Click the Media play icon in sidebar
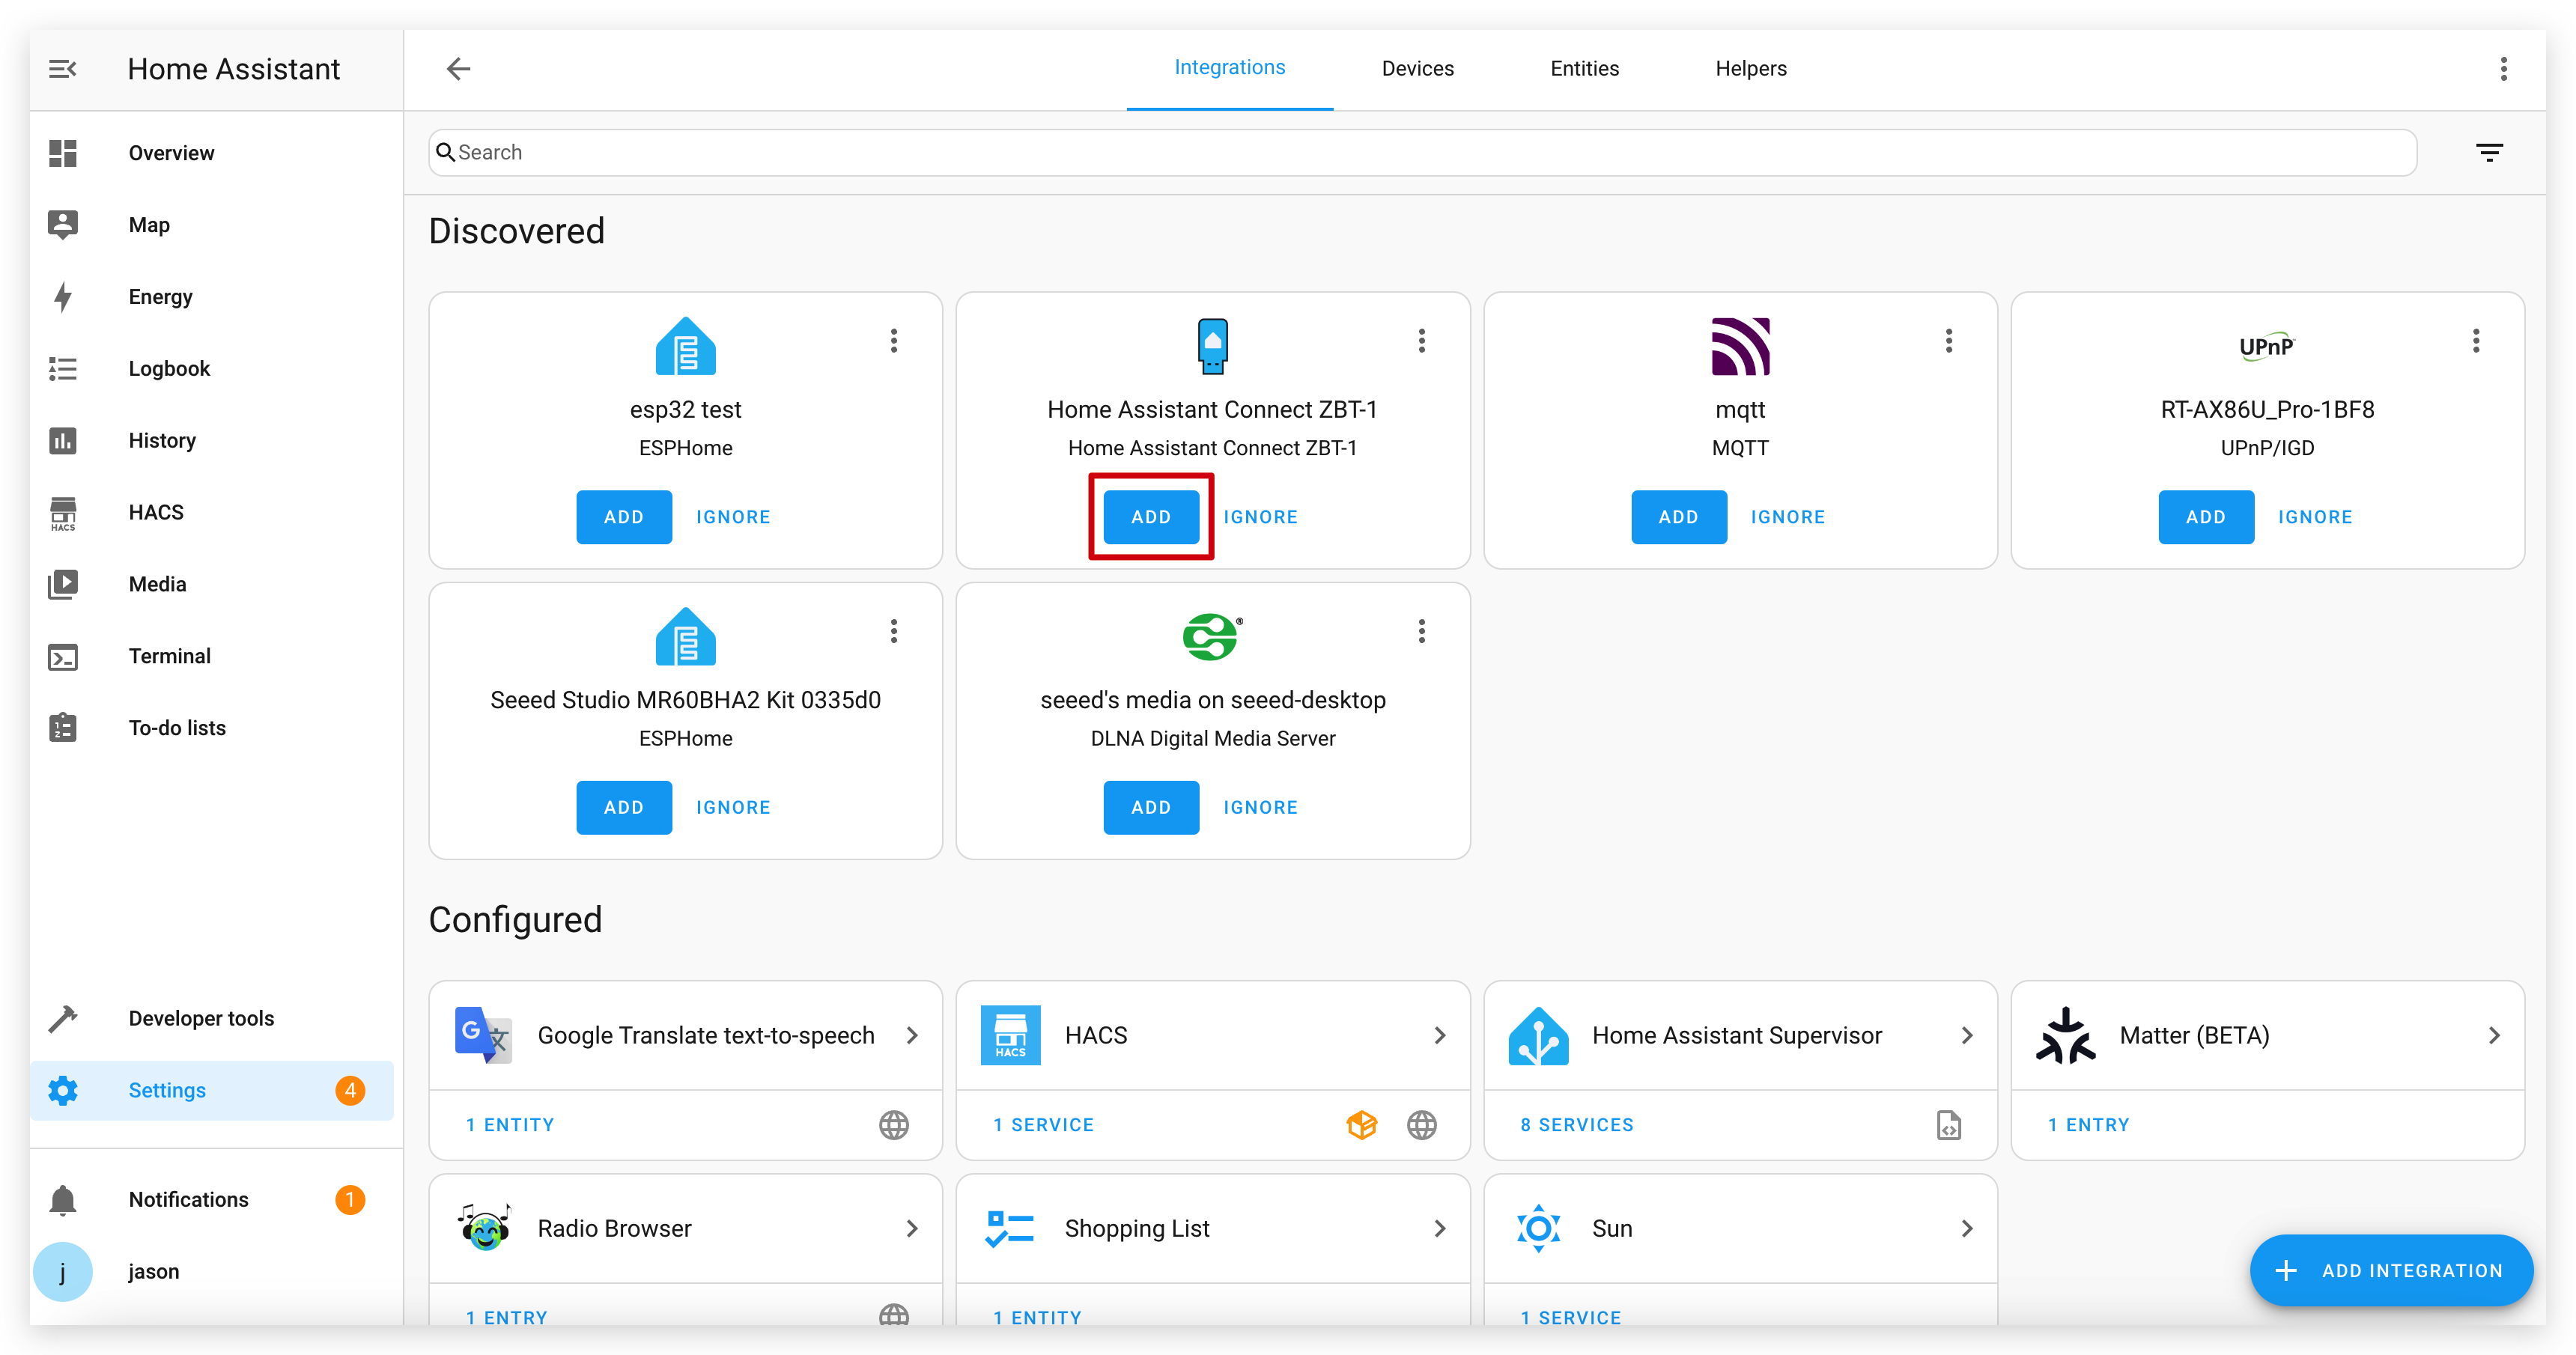The height and width of the screenshot is (1355, 2576). [63, 585]
